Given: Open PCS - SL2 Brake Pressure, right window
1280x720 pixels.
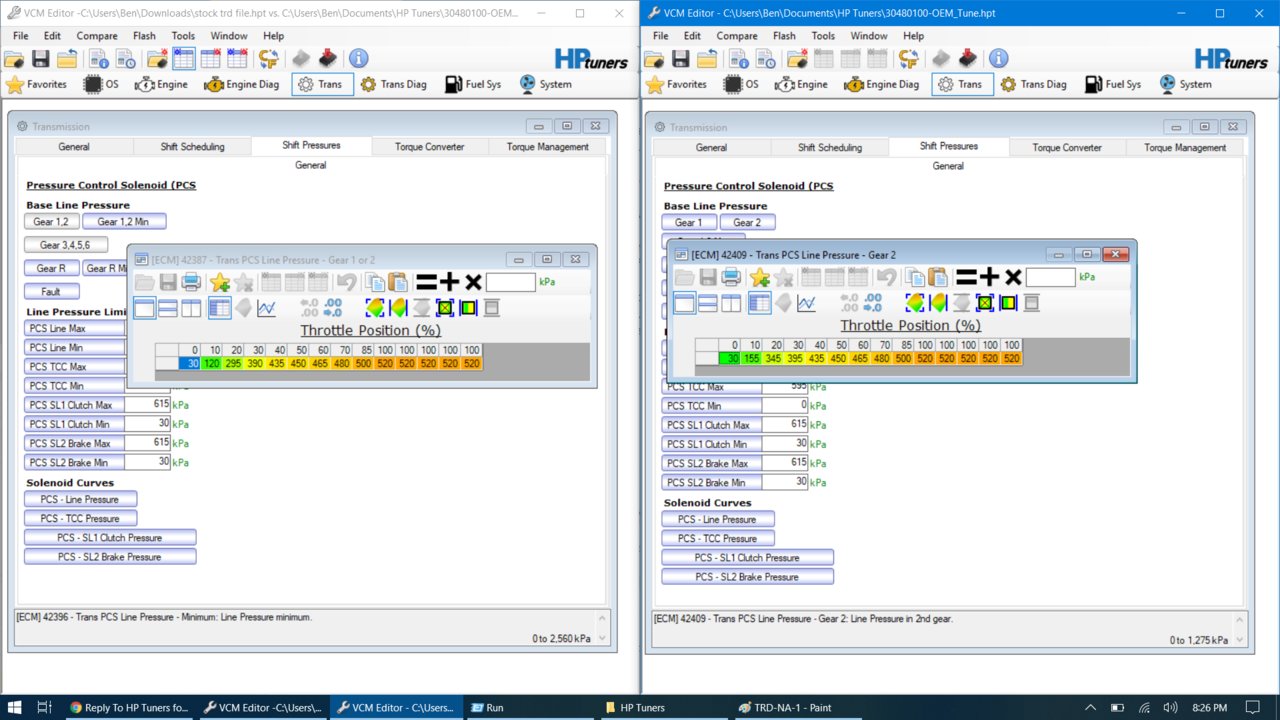Looking at the screenshot, I should (747, 577).
